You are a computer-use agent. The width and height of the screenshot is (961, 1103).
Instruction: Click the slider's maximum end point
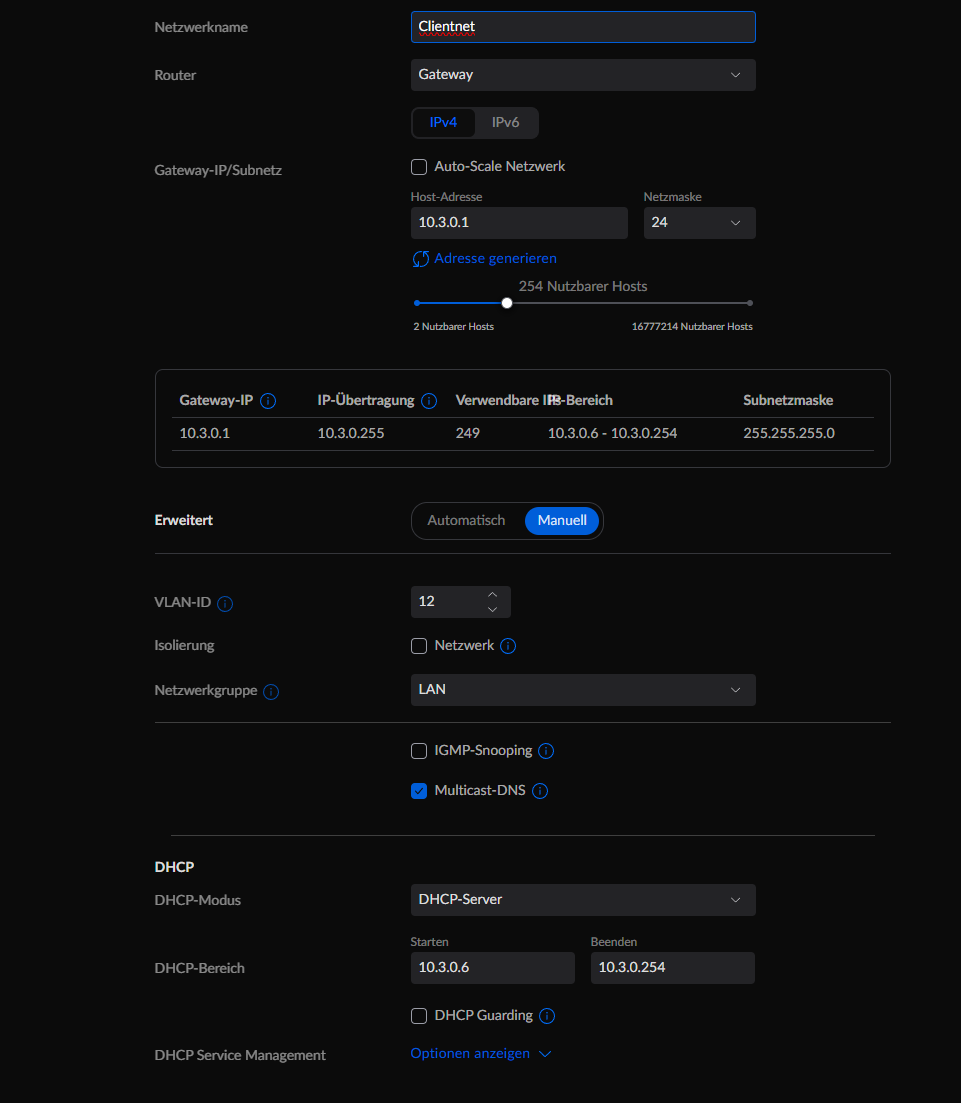[750, 303]
